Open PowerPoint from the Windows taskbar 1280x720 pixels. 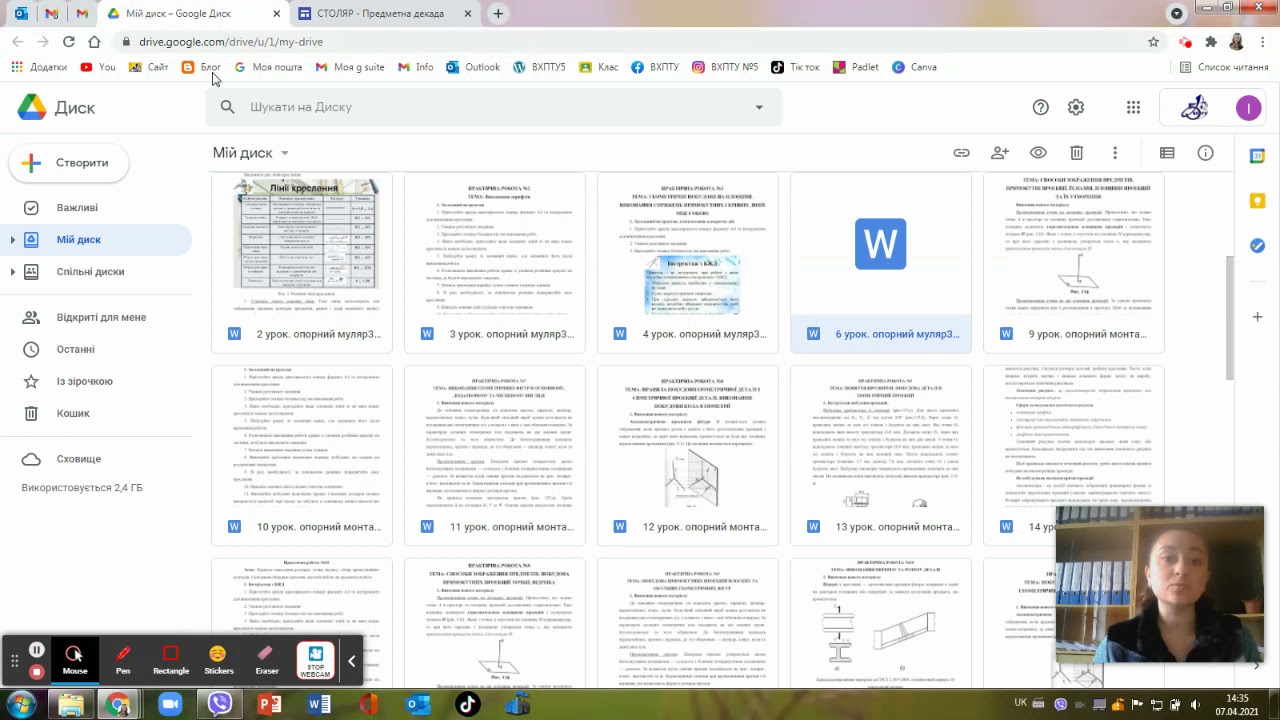click(x=270, y=705)
